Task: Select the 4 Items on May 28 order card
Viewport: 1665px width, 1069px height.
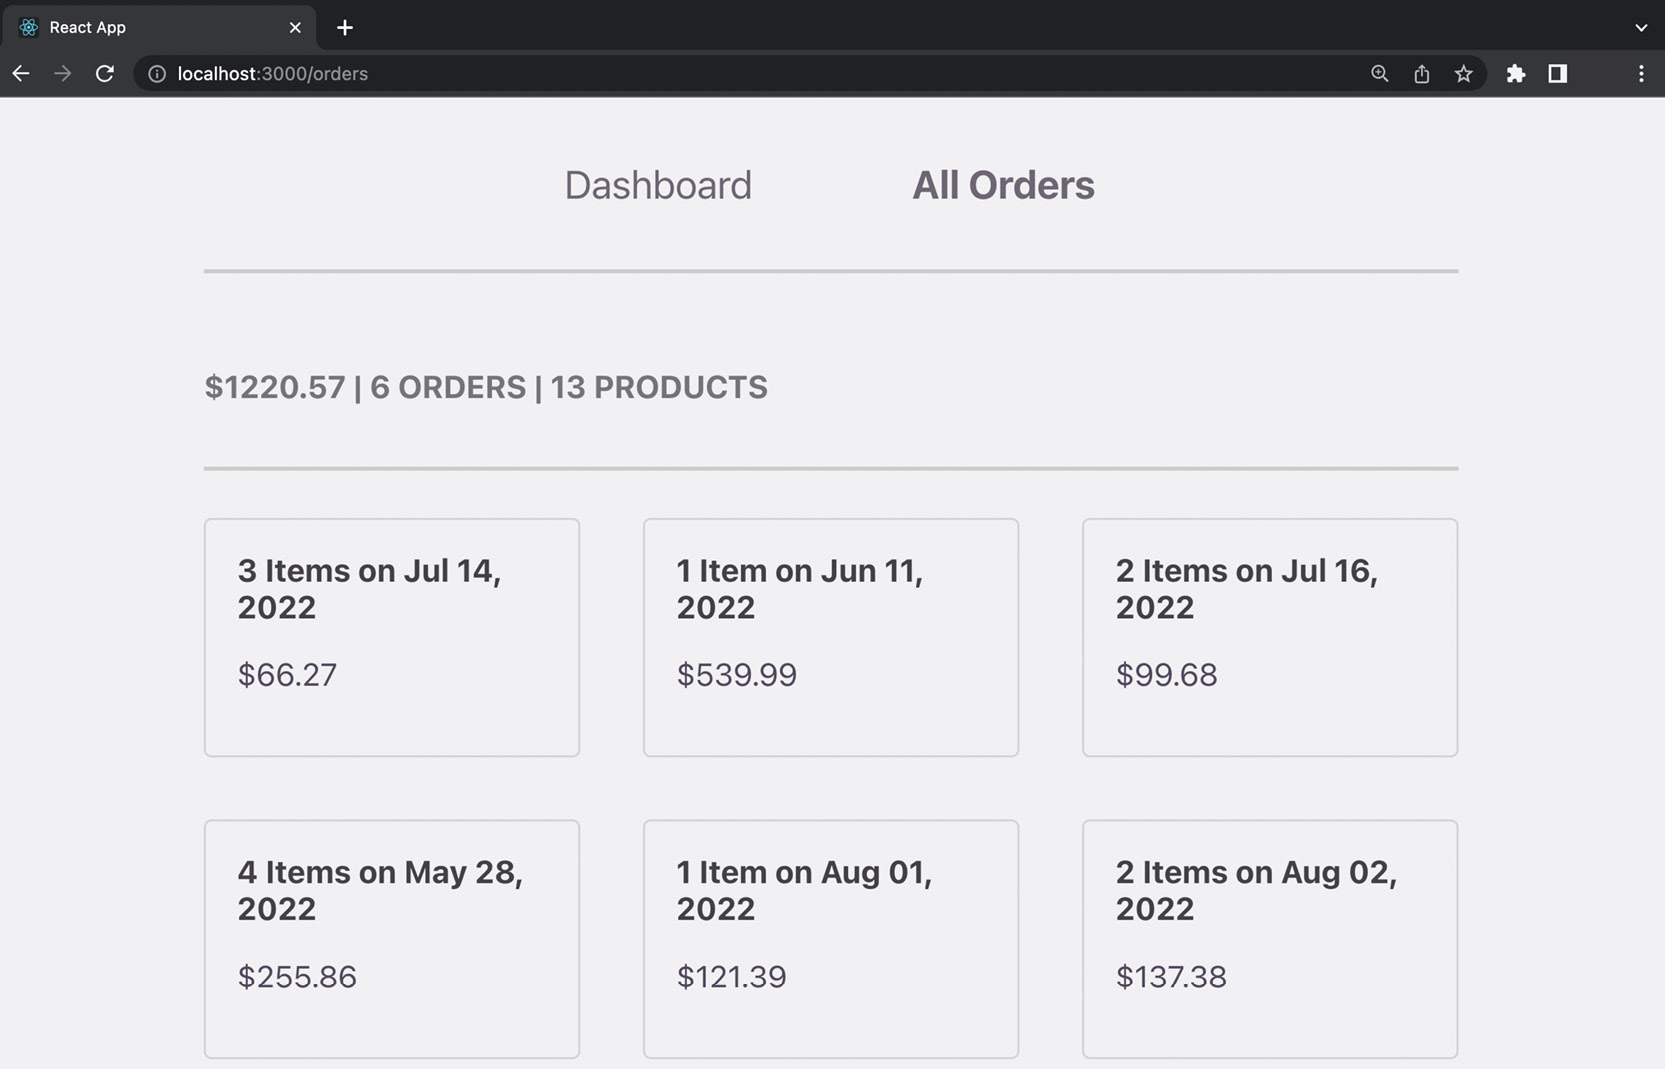Action: (391, 938)
